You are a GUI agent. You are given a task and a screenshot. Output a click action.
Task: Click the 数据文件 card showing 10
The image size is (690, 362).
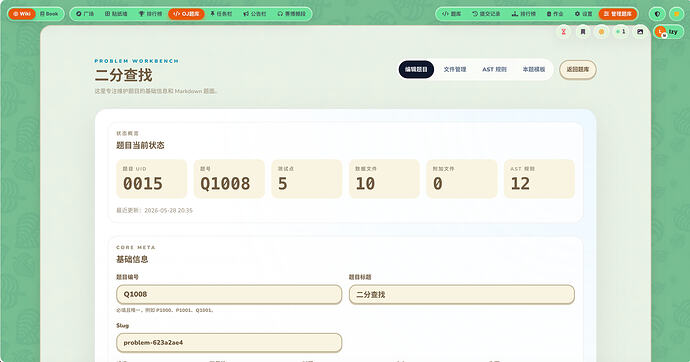(384, 179)
